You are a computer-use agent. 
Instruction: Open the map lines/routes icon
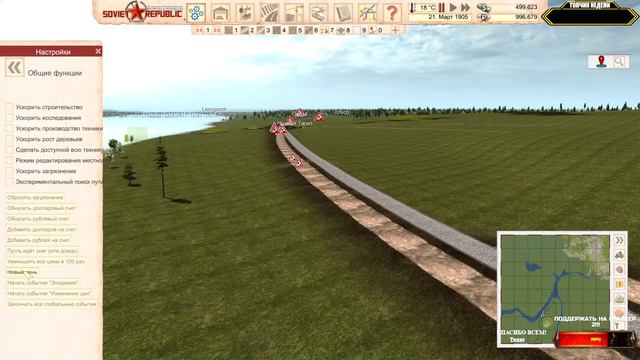[367, 13]
